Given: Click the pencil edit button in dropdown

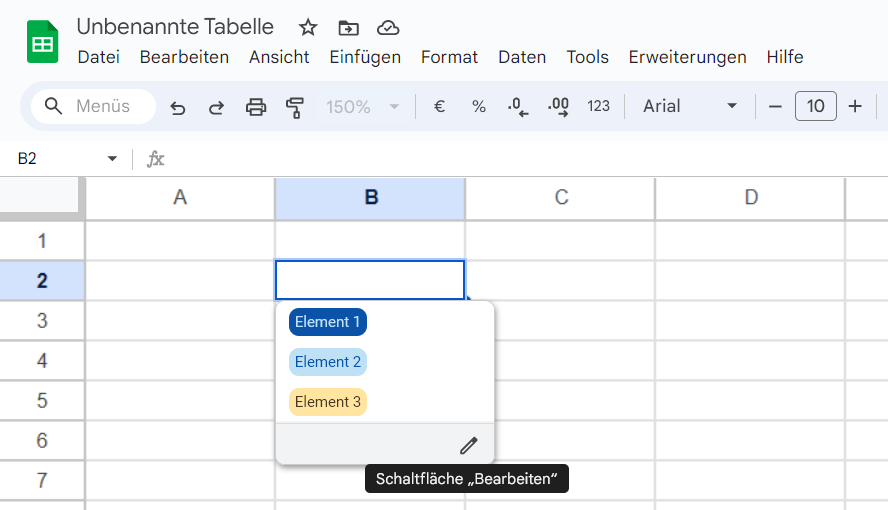Looking at the screenshot, I should (468, 445).
